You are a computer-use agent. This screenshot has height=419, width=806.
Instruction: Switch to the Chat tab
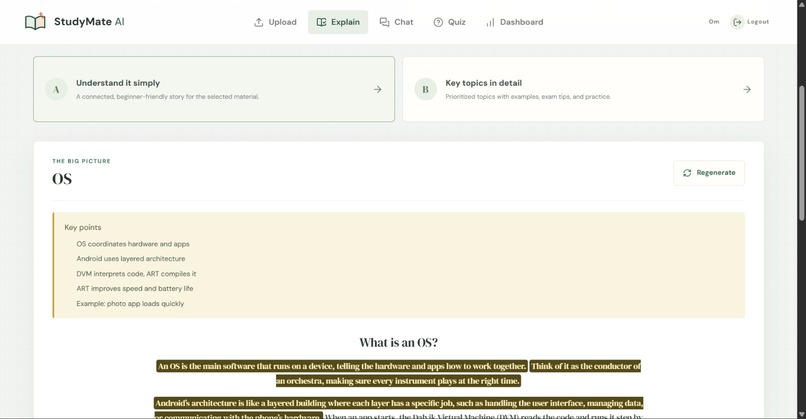[396, 22]
